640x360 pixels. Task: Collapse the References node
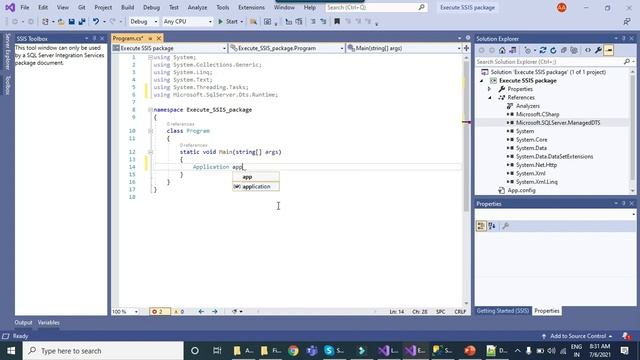489,98
